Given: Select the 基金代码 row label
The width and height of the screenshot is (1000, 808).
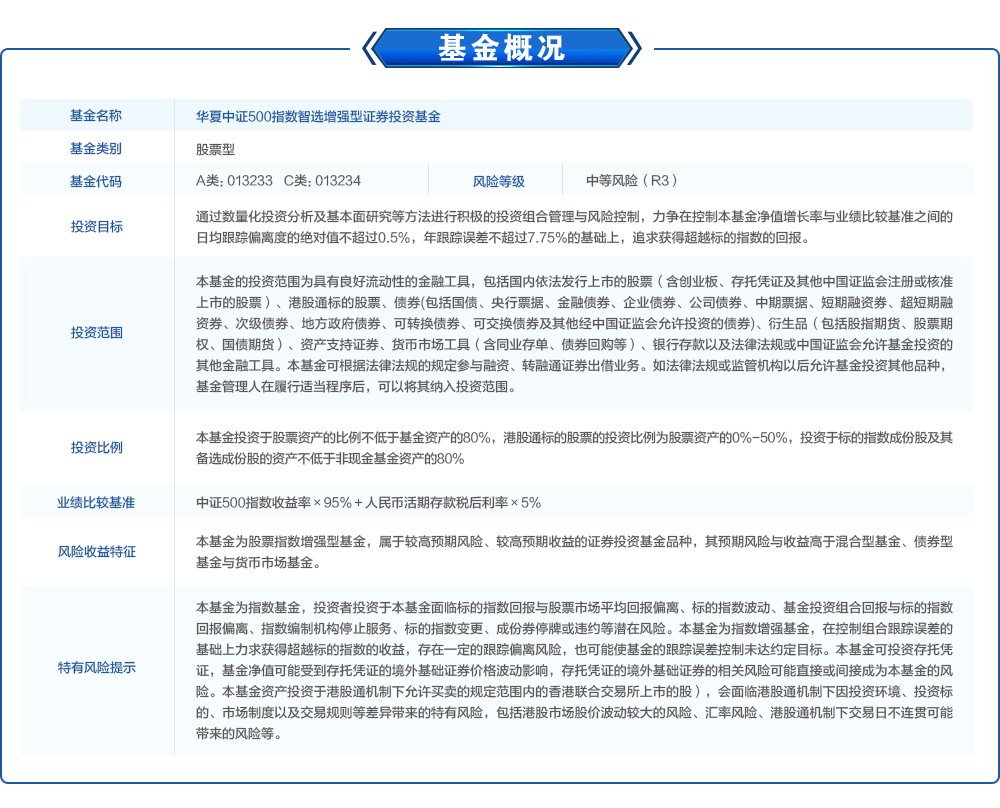Looking at the screenshot, I should [96, 181].
